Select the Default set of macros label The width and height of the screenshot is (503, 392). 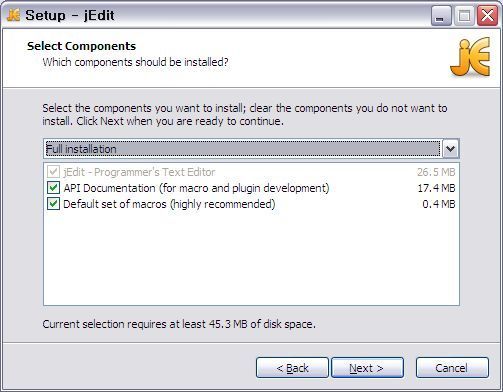(169, 204)
